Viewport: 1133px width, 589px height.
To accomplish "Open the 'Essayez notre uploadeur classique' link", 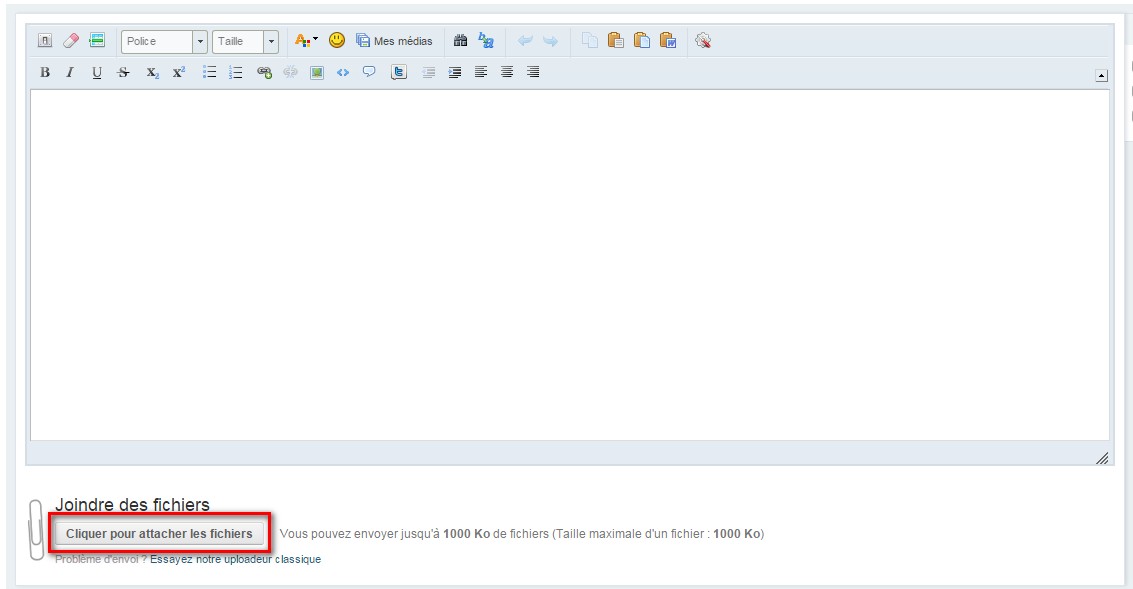I will 235,559.
